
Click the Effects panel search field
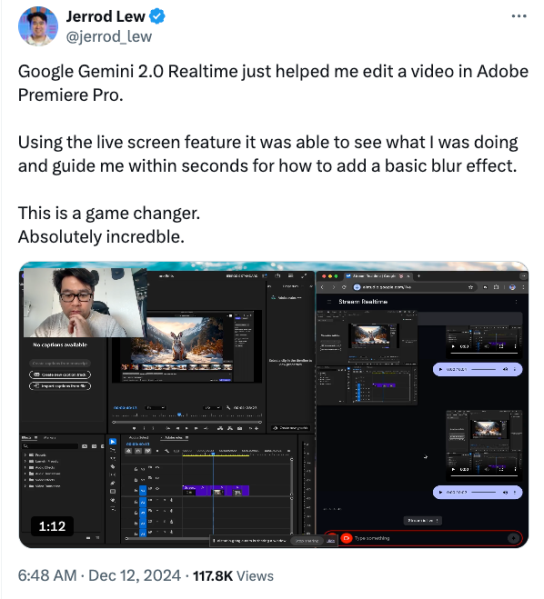(50, 446)
